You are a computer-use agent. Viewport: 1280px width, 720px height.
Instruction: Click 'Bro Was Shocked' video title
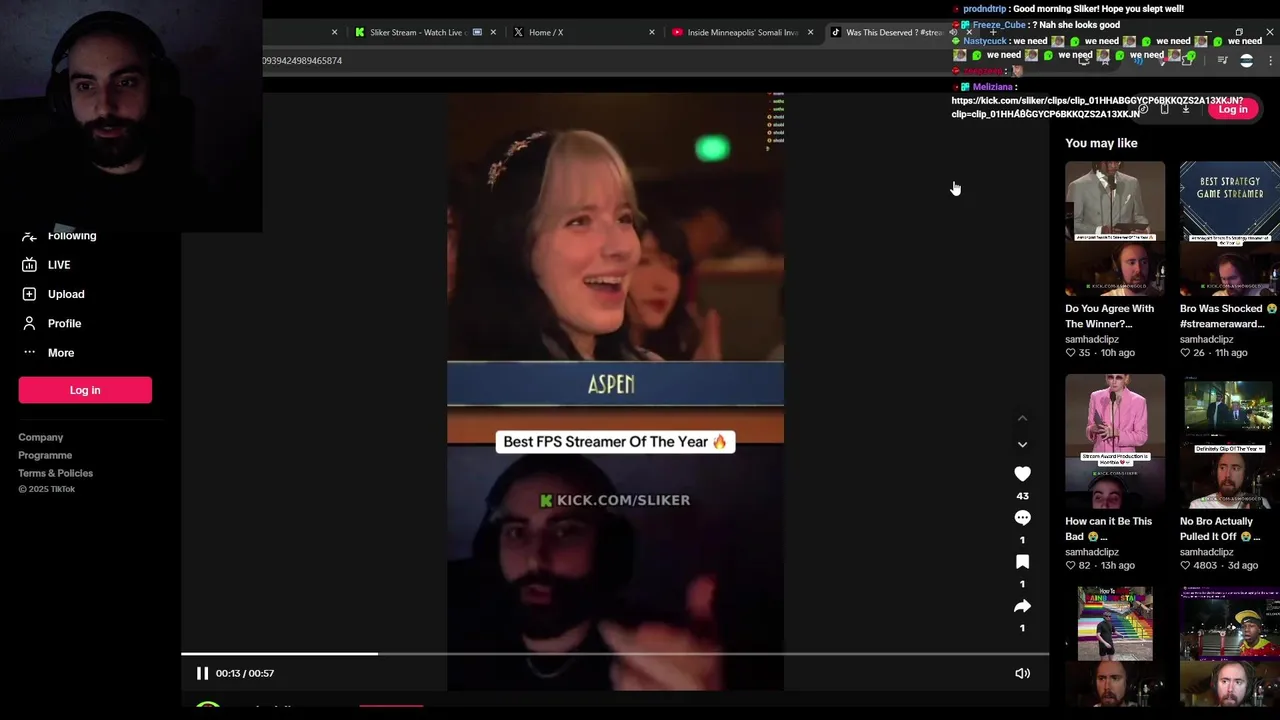1229,316
